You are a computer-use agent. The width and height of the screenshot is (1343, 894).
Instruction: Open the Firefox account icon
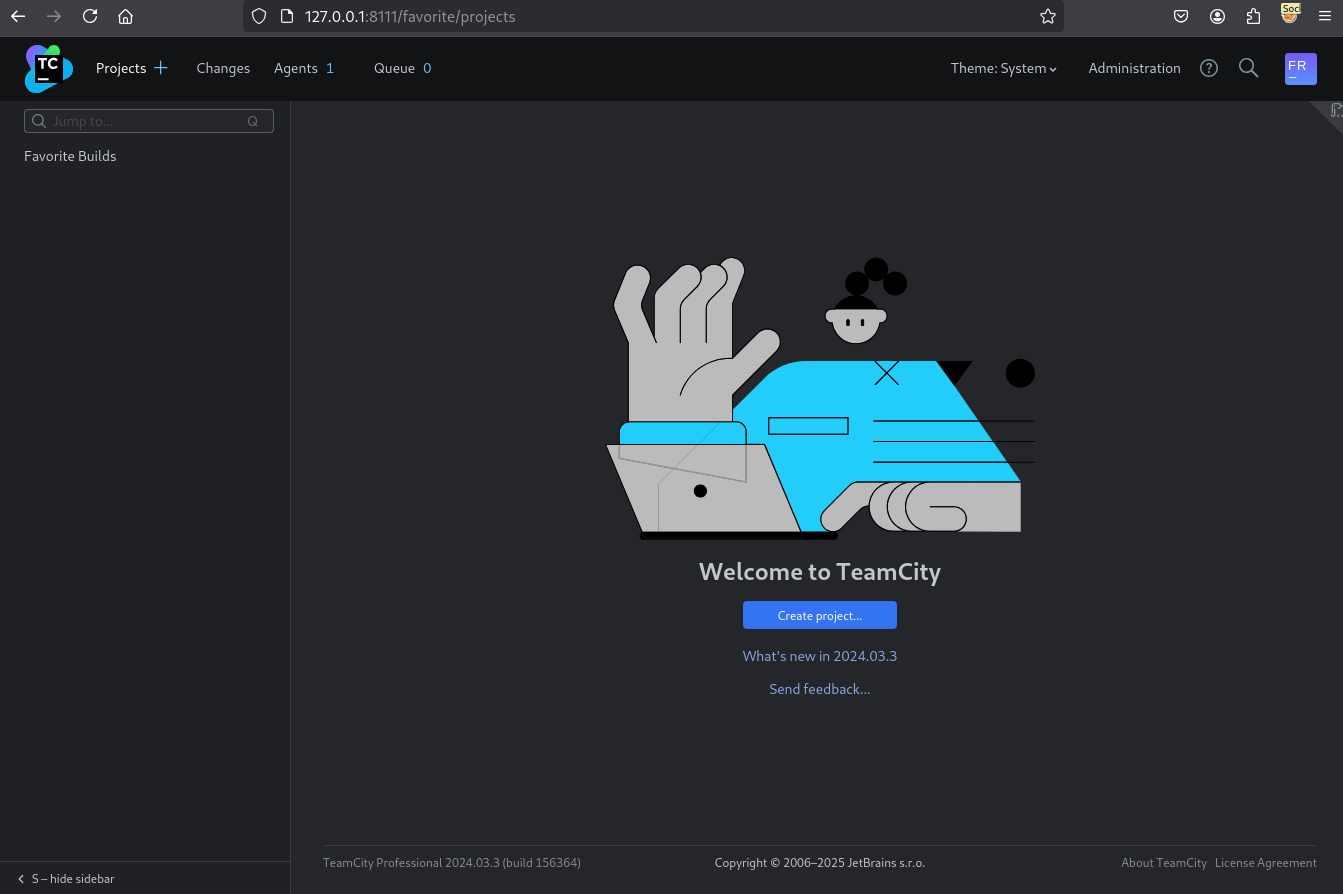pyautogui.click(x=1217, y=16)
